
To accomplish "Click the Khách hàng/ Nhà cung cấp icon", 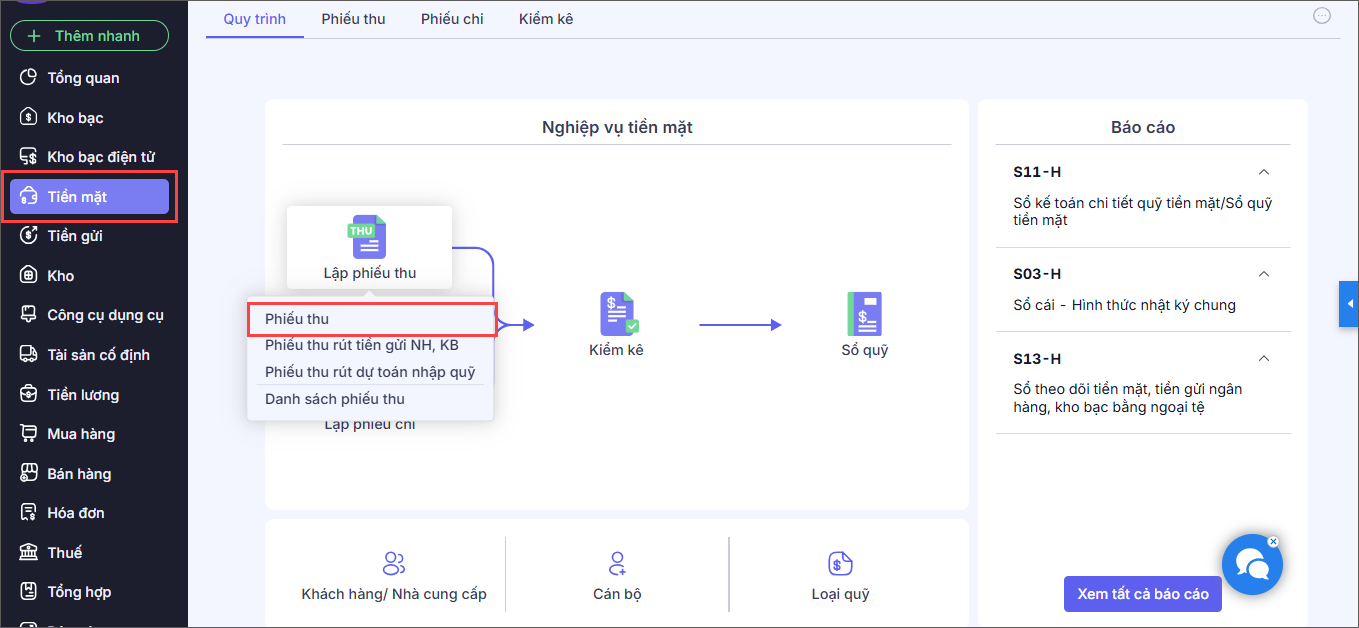I will [394, 563].
